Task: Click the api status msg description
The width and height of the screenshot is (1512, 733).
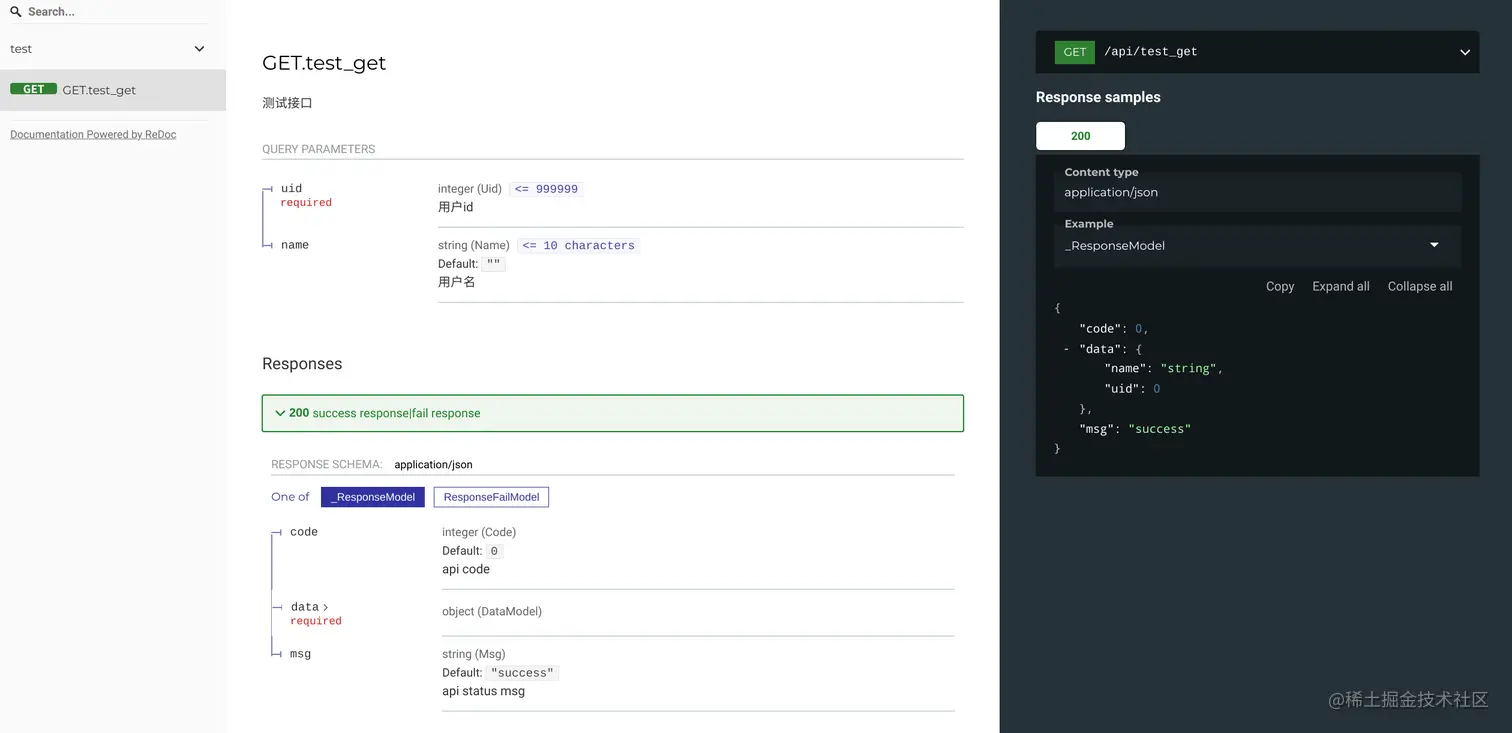Action: click(x=484, y=691)
